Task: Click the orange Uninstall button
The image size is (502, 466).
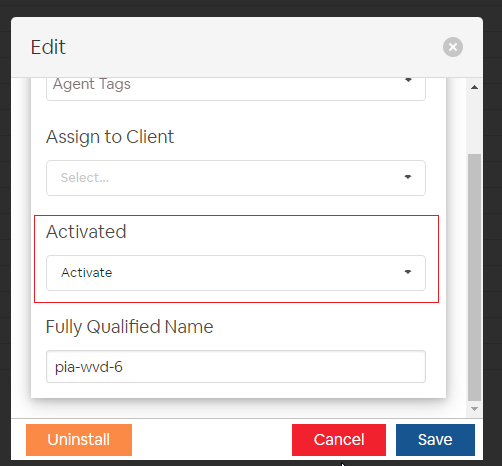Action: [x=79, y=440]
